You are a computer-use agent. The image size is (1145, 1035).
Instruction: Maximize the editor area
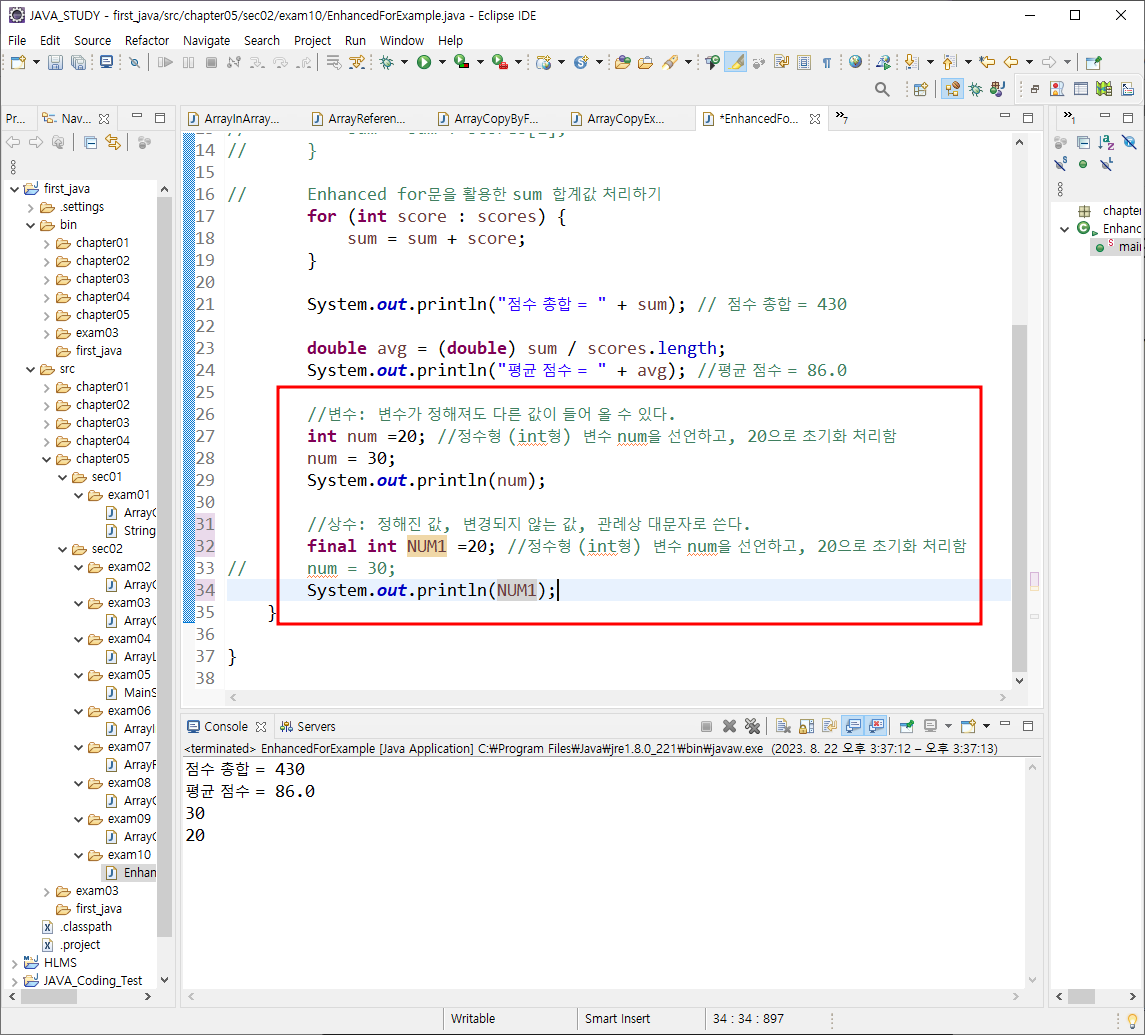click(1028, 118)
